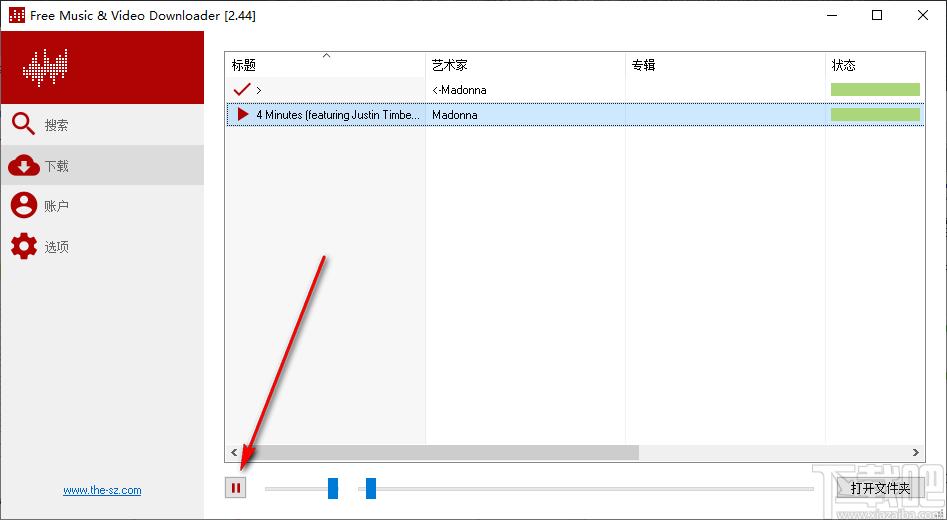Click the green status bar of <-Madonna row
Viewport: 947px width, 520px height.
875,89
